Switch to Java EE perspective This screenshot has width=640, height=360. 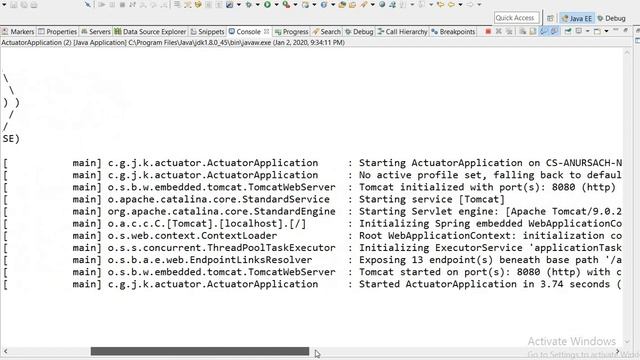coord(577,18)
